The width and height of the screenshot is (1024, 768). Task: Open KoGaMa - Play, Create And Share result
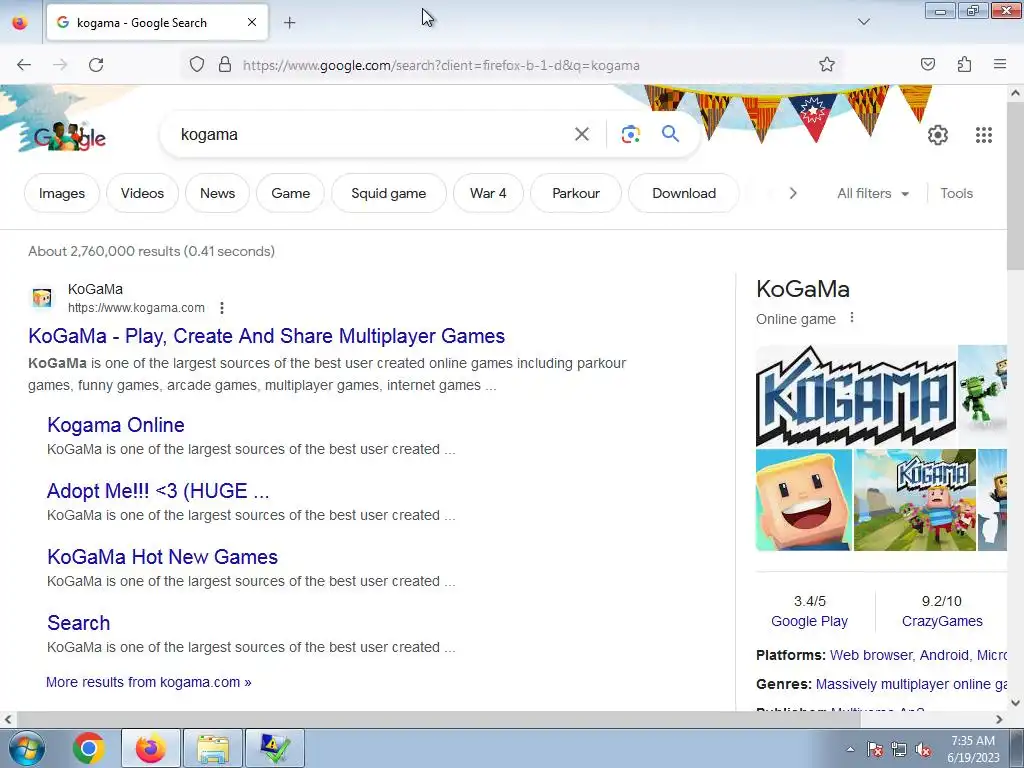(x=266, y=336)
